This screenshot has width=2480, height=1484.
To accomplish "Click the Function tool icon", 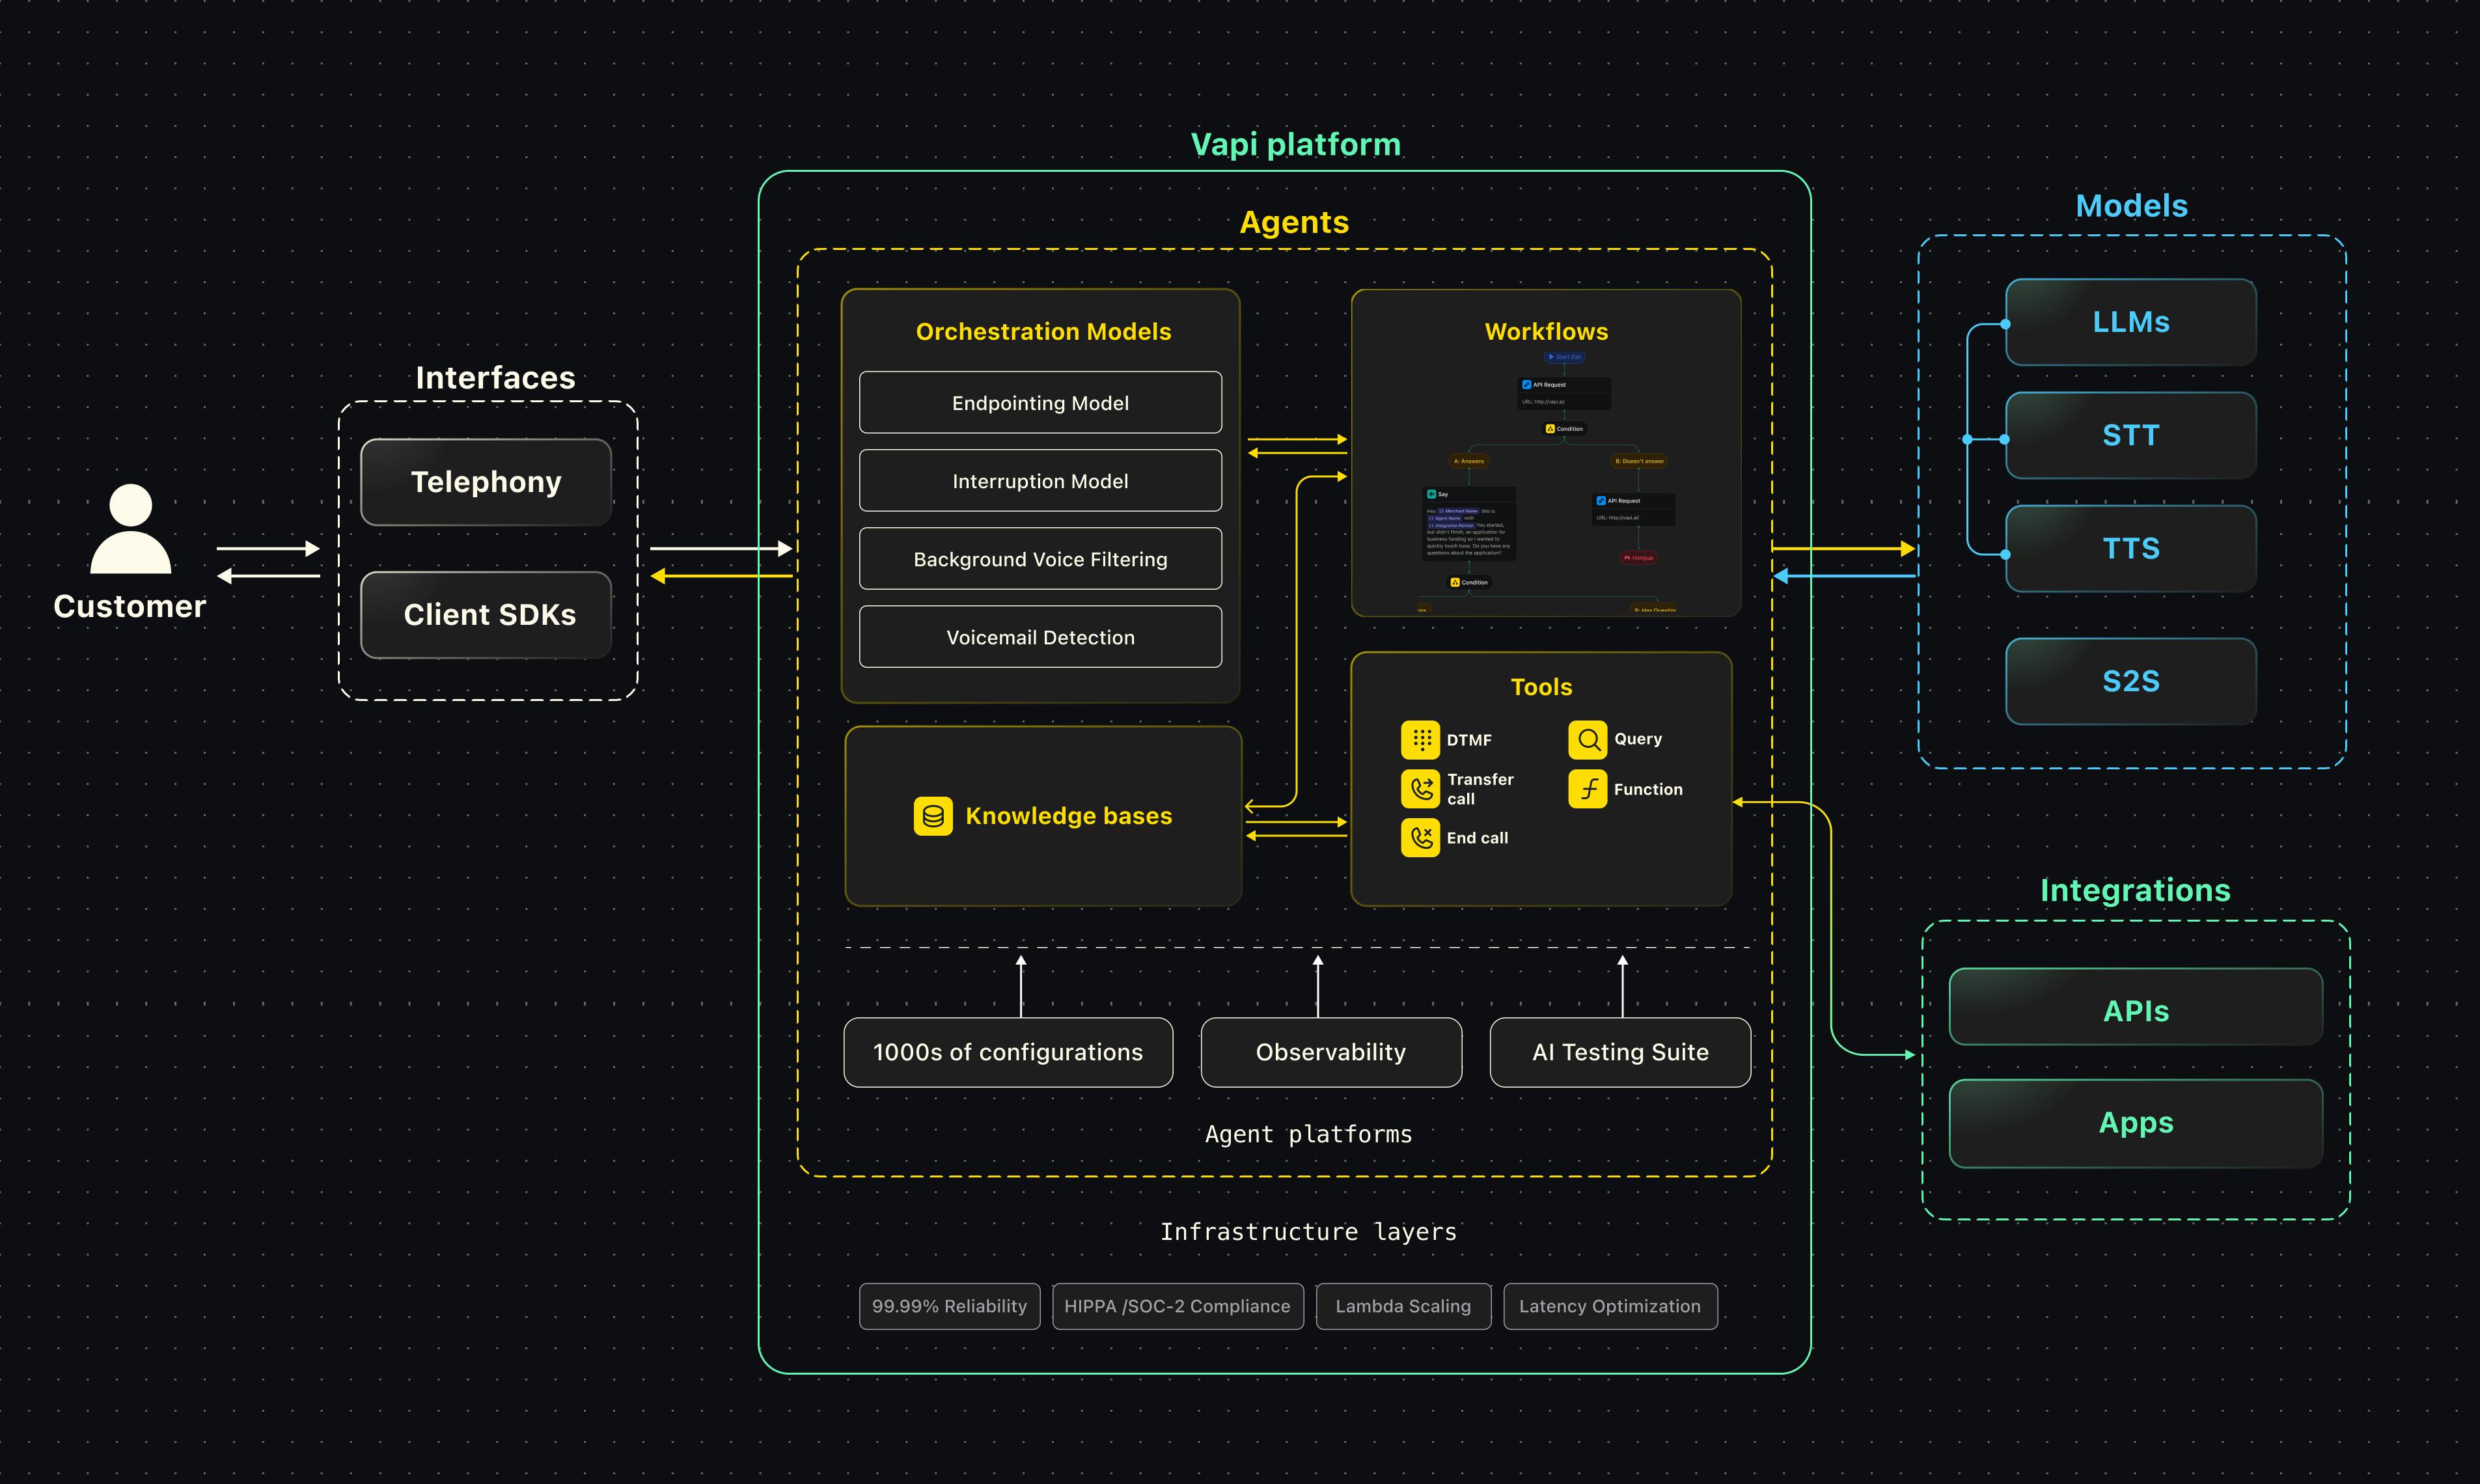I will pyautogui.click(x=1587, y=789).
